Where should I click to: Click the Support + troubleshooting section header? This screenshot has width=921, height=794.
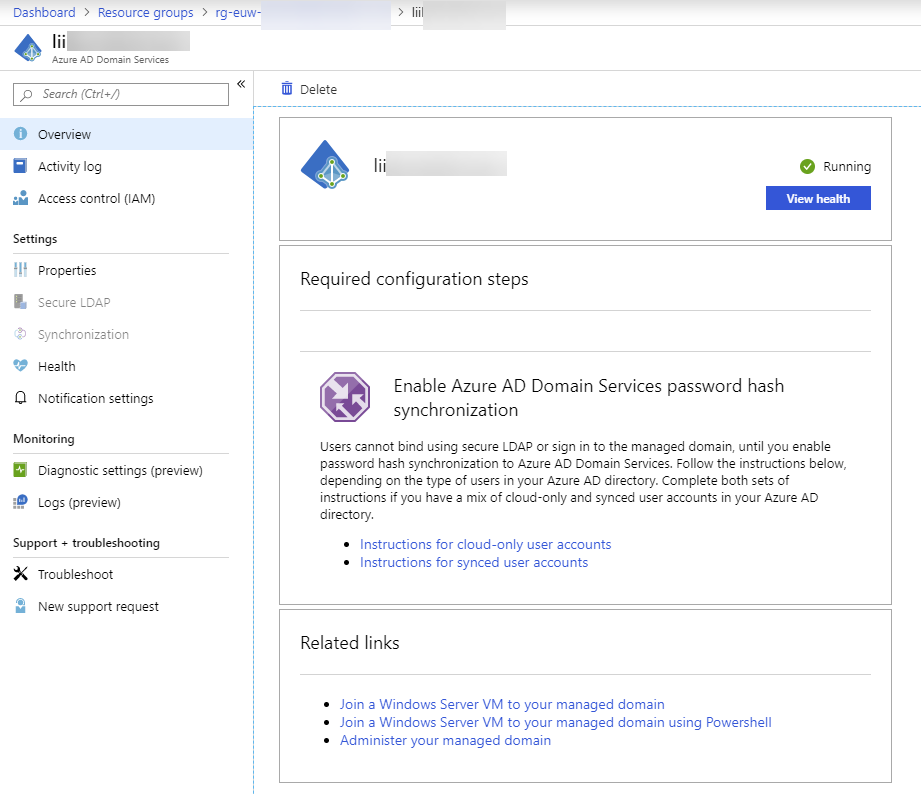[86, 543]
